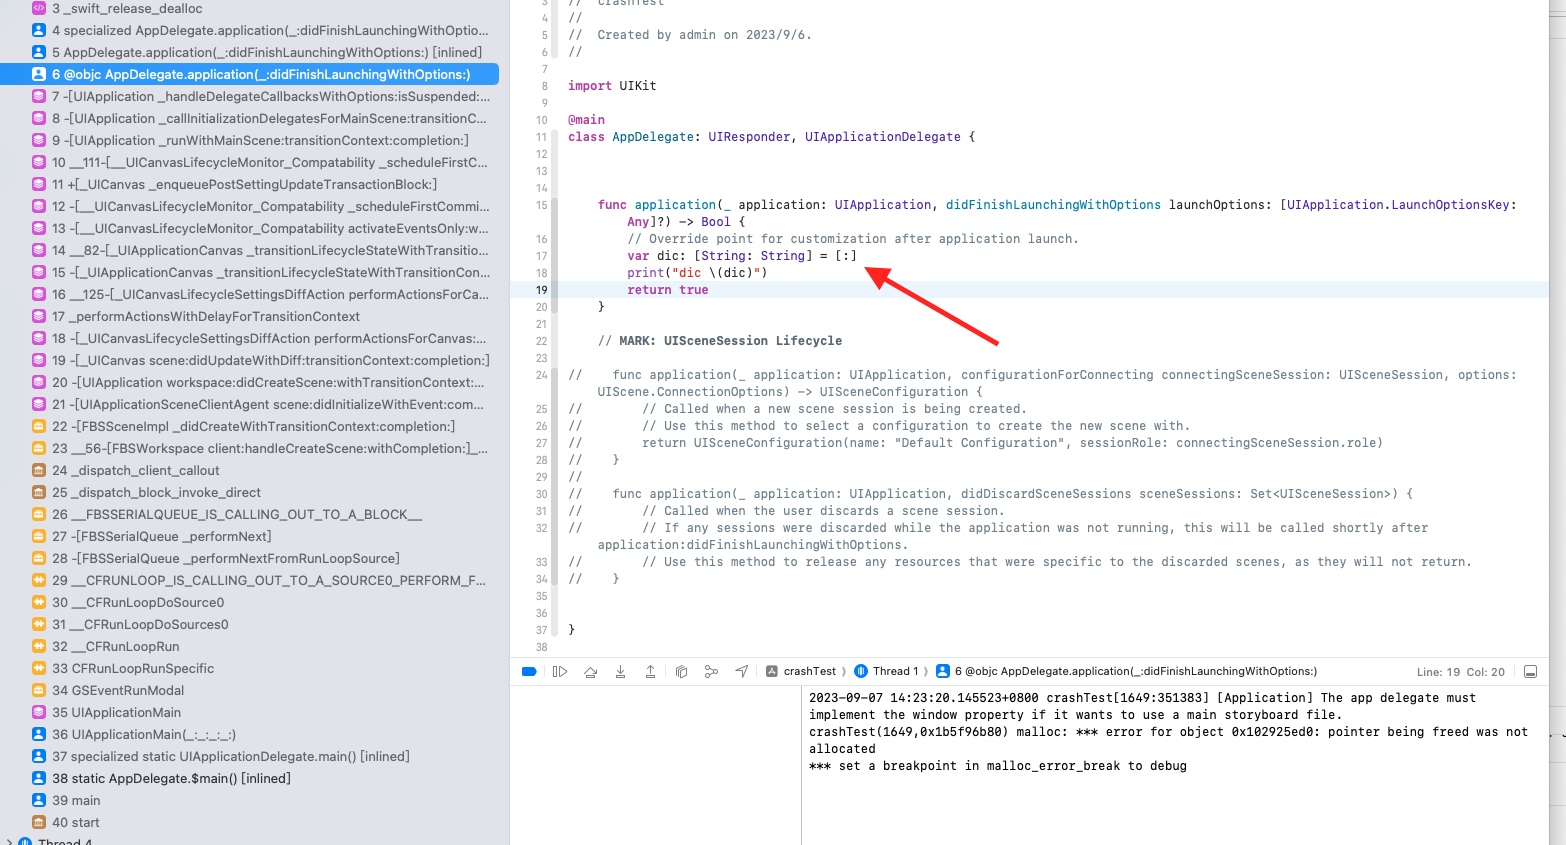Select frame 14 __82-[_UIApplicationCanvas entry
Image resolution: width=1566 pixels, height=845 pixels.
250,250
